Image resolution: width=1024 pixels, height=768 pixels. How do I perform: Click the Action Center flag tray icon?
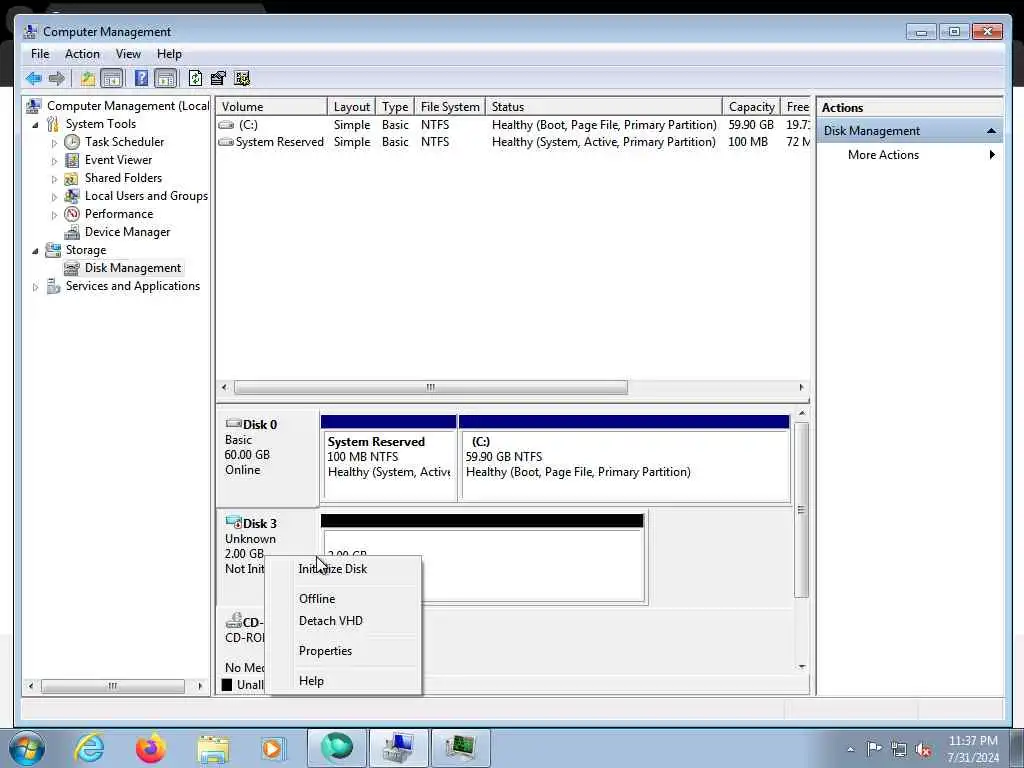click(x=874, y=749)
